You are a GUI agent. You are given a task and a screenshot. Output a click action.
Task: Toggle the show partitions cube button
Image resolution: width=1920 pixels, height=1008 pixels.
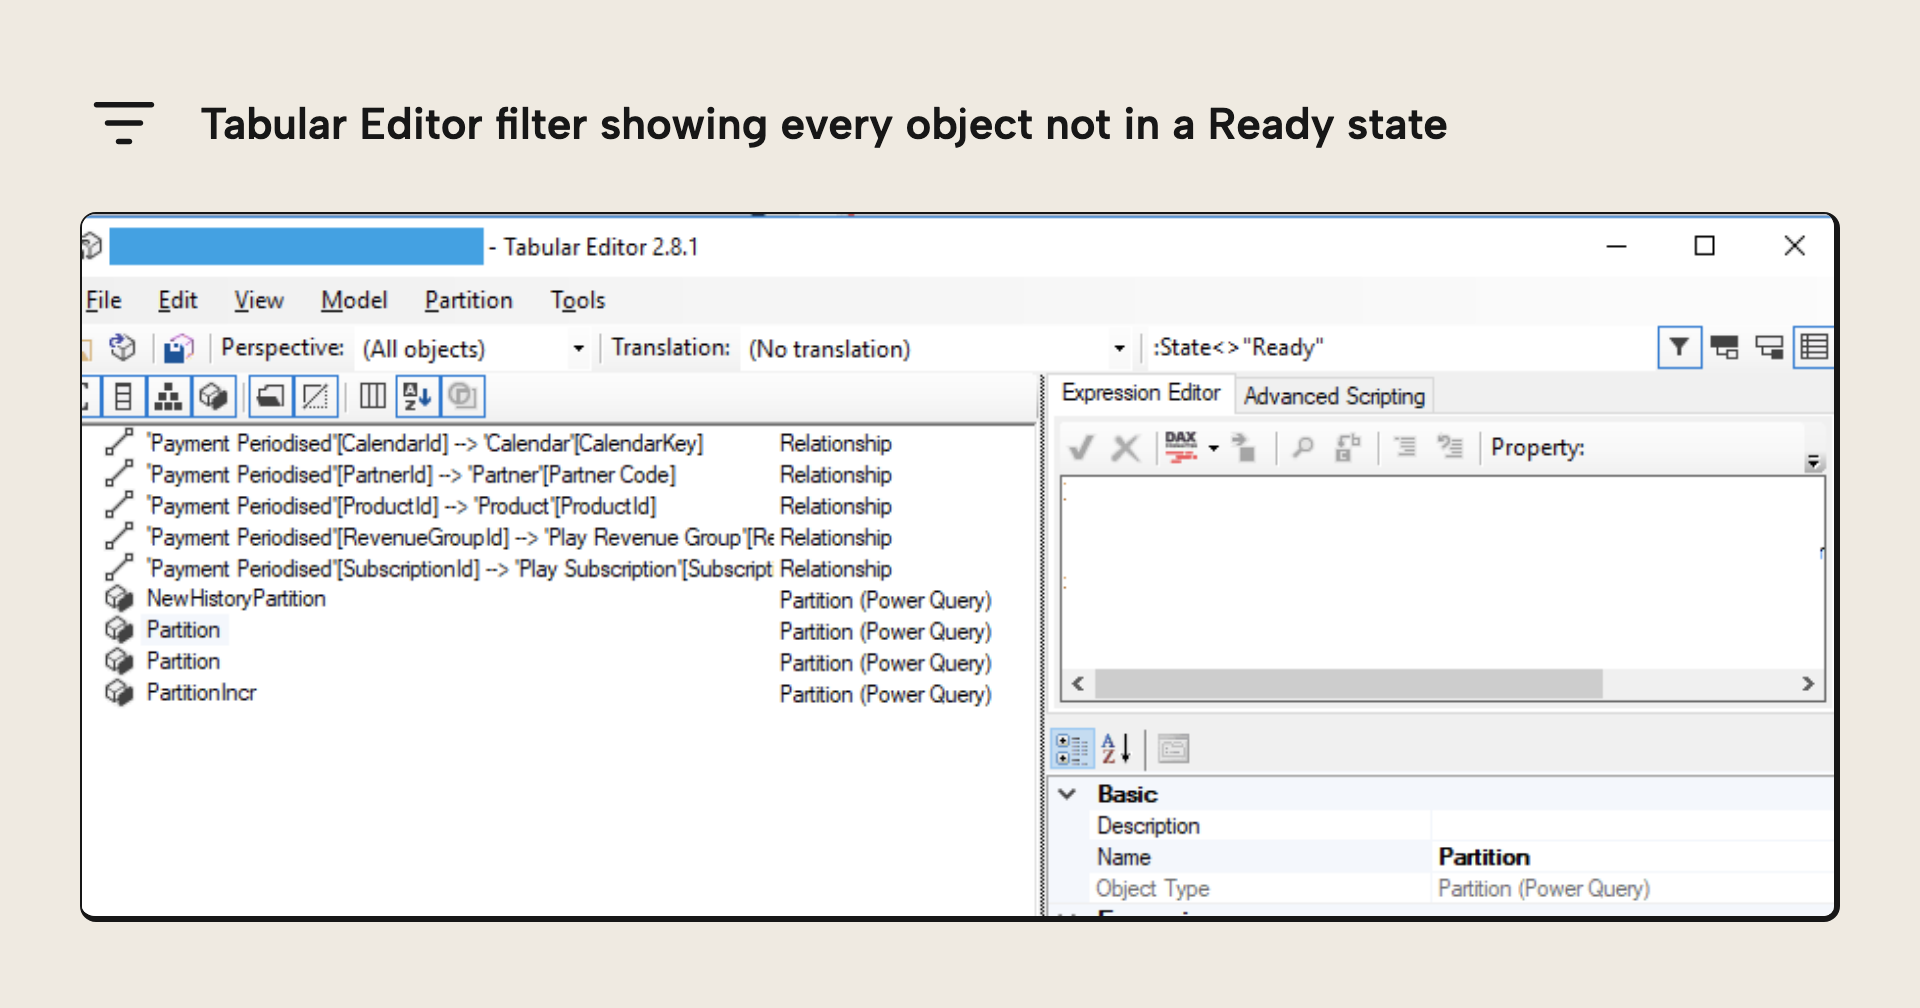click(213, 397)
